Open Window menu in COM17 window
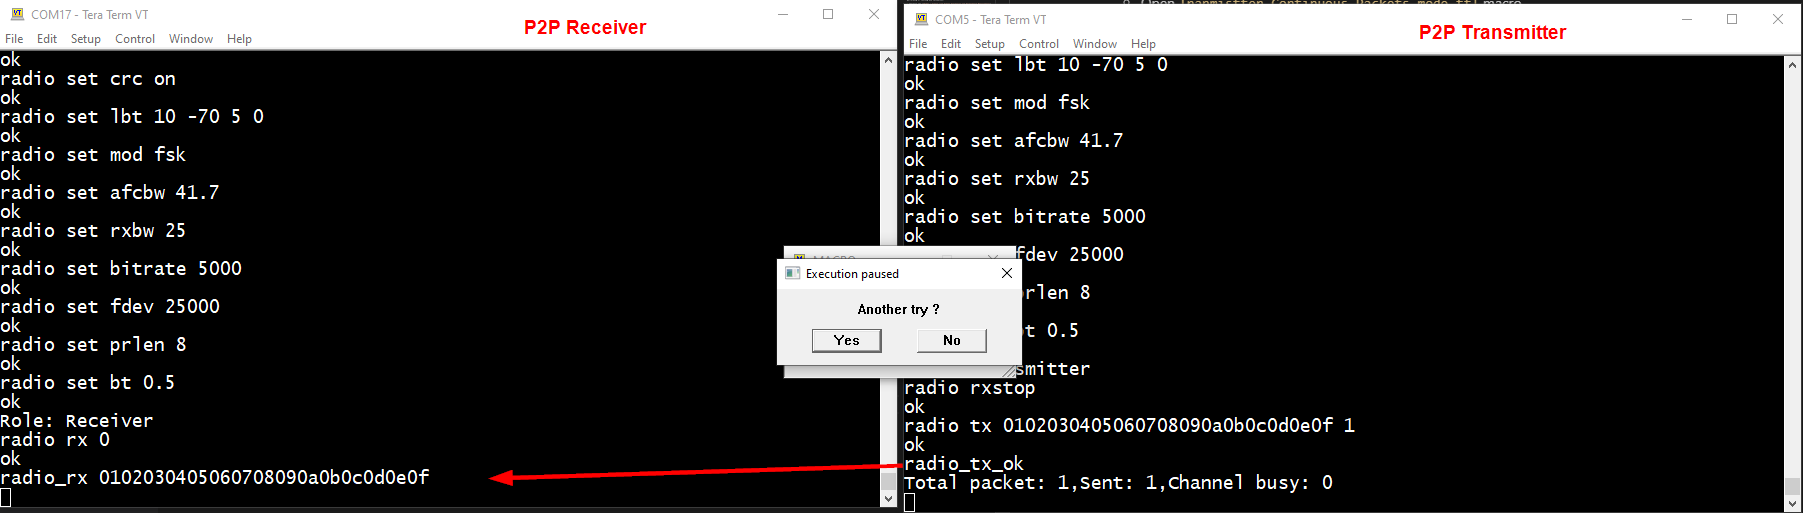The width and height of the screenshot is (1803, 513). [x=191, y=39]
